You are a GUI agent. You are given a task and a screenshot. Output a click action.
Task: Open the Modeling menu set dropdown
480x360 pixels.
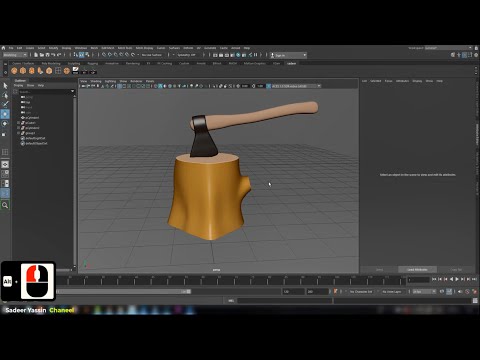[x=15, y=55]
